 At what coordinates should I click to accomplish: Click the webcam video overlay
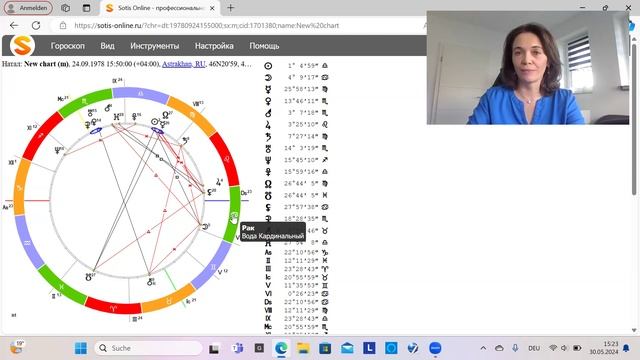pos(528,67)
